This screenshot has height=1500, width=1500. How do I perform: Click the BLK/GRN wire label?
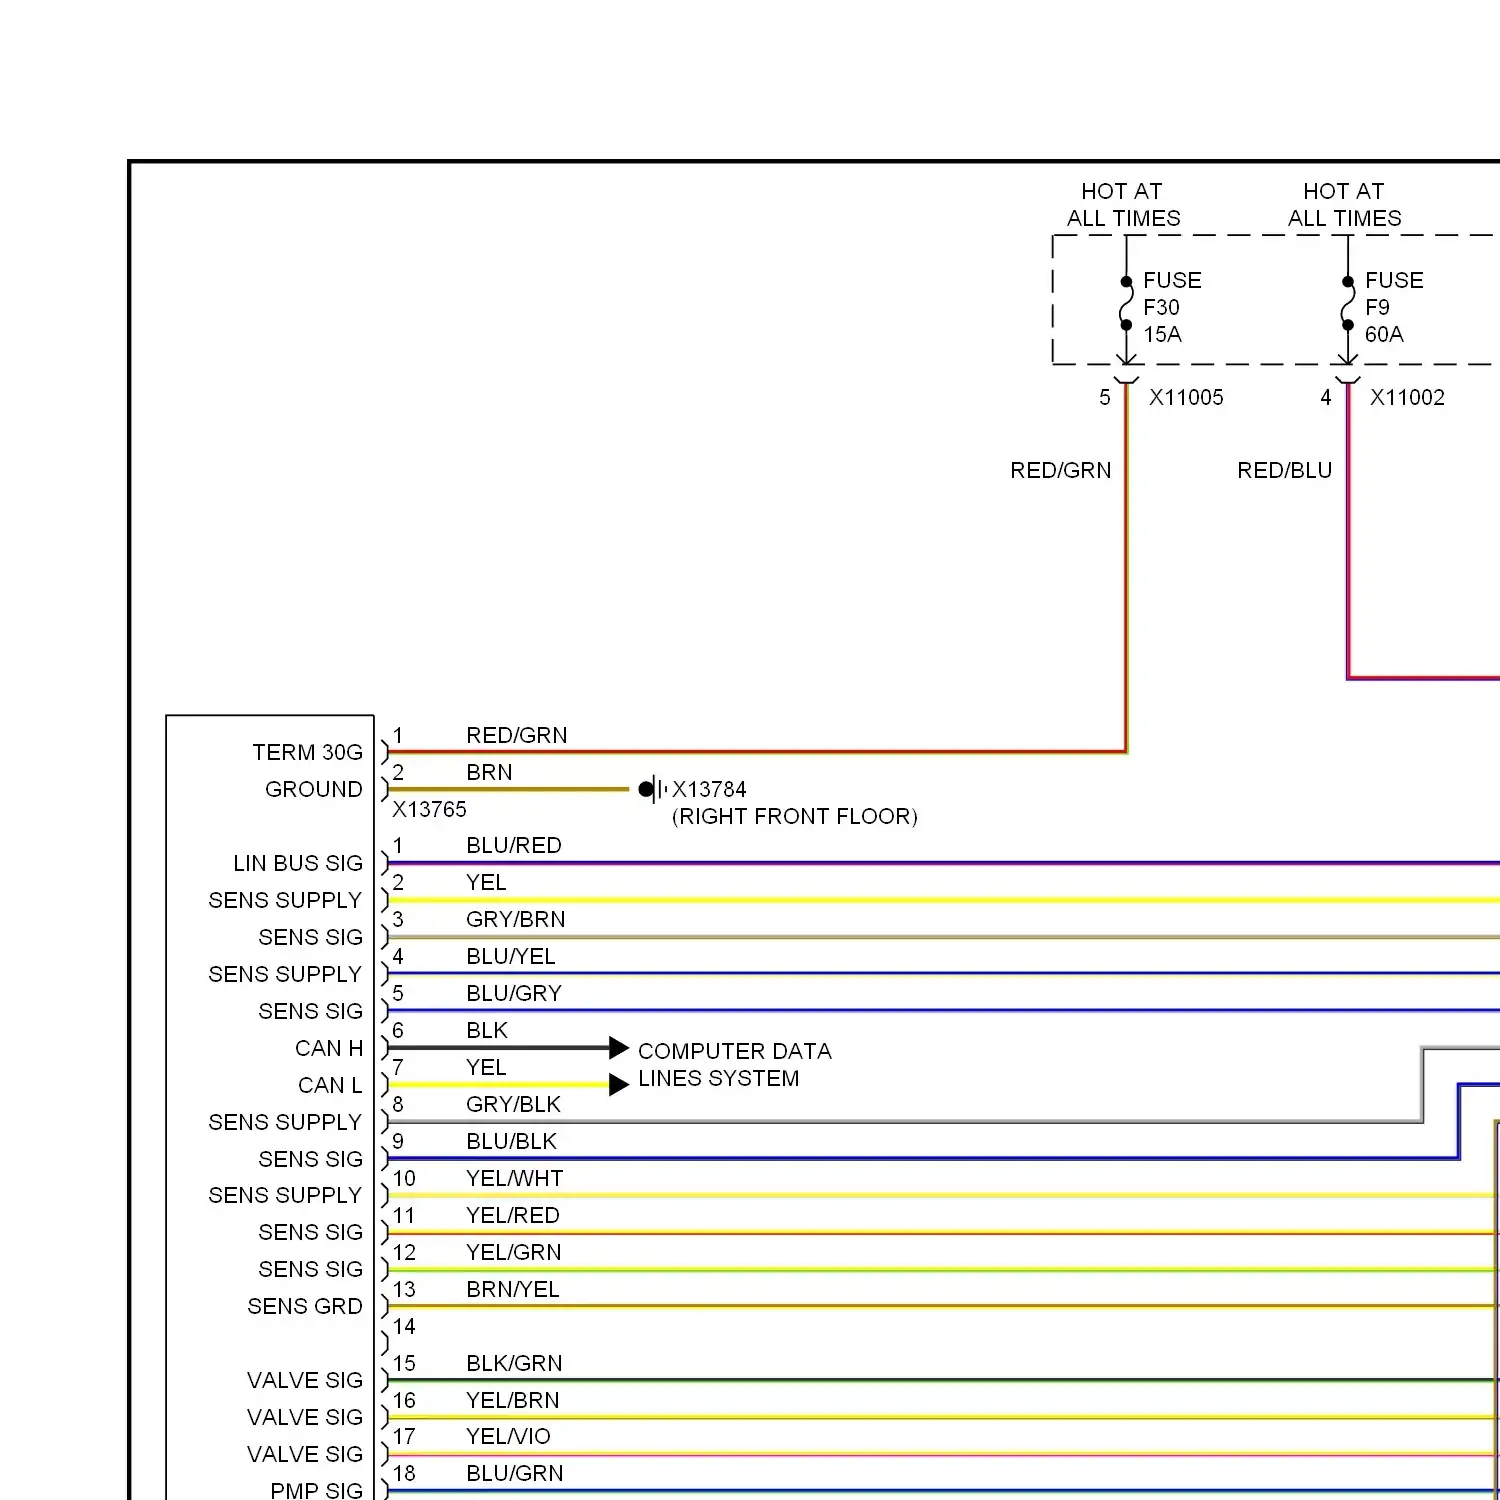(514, 1363)
